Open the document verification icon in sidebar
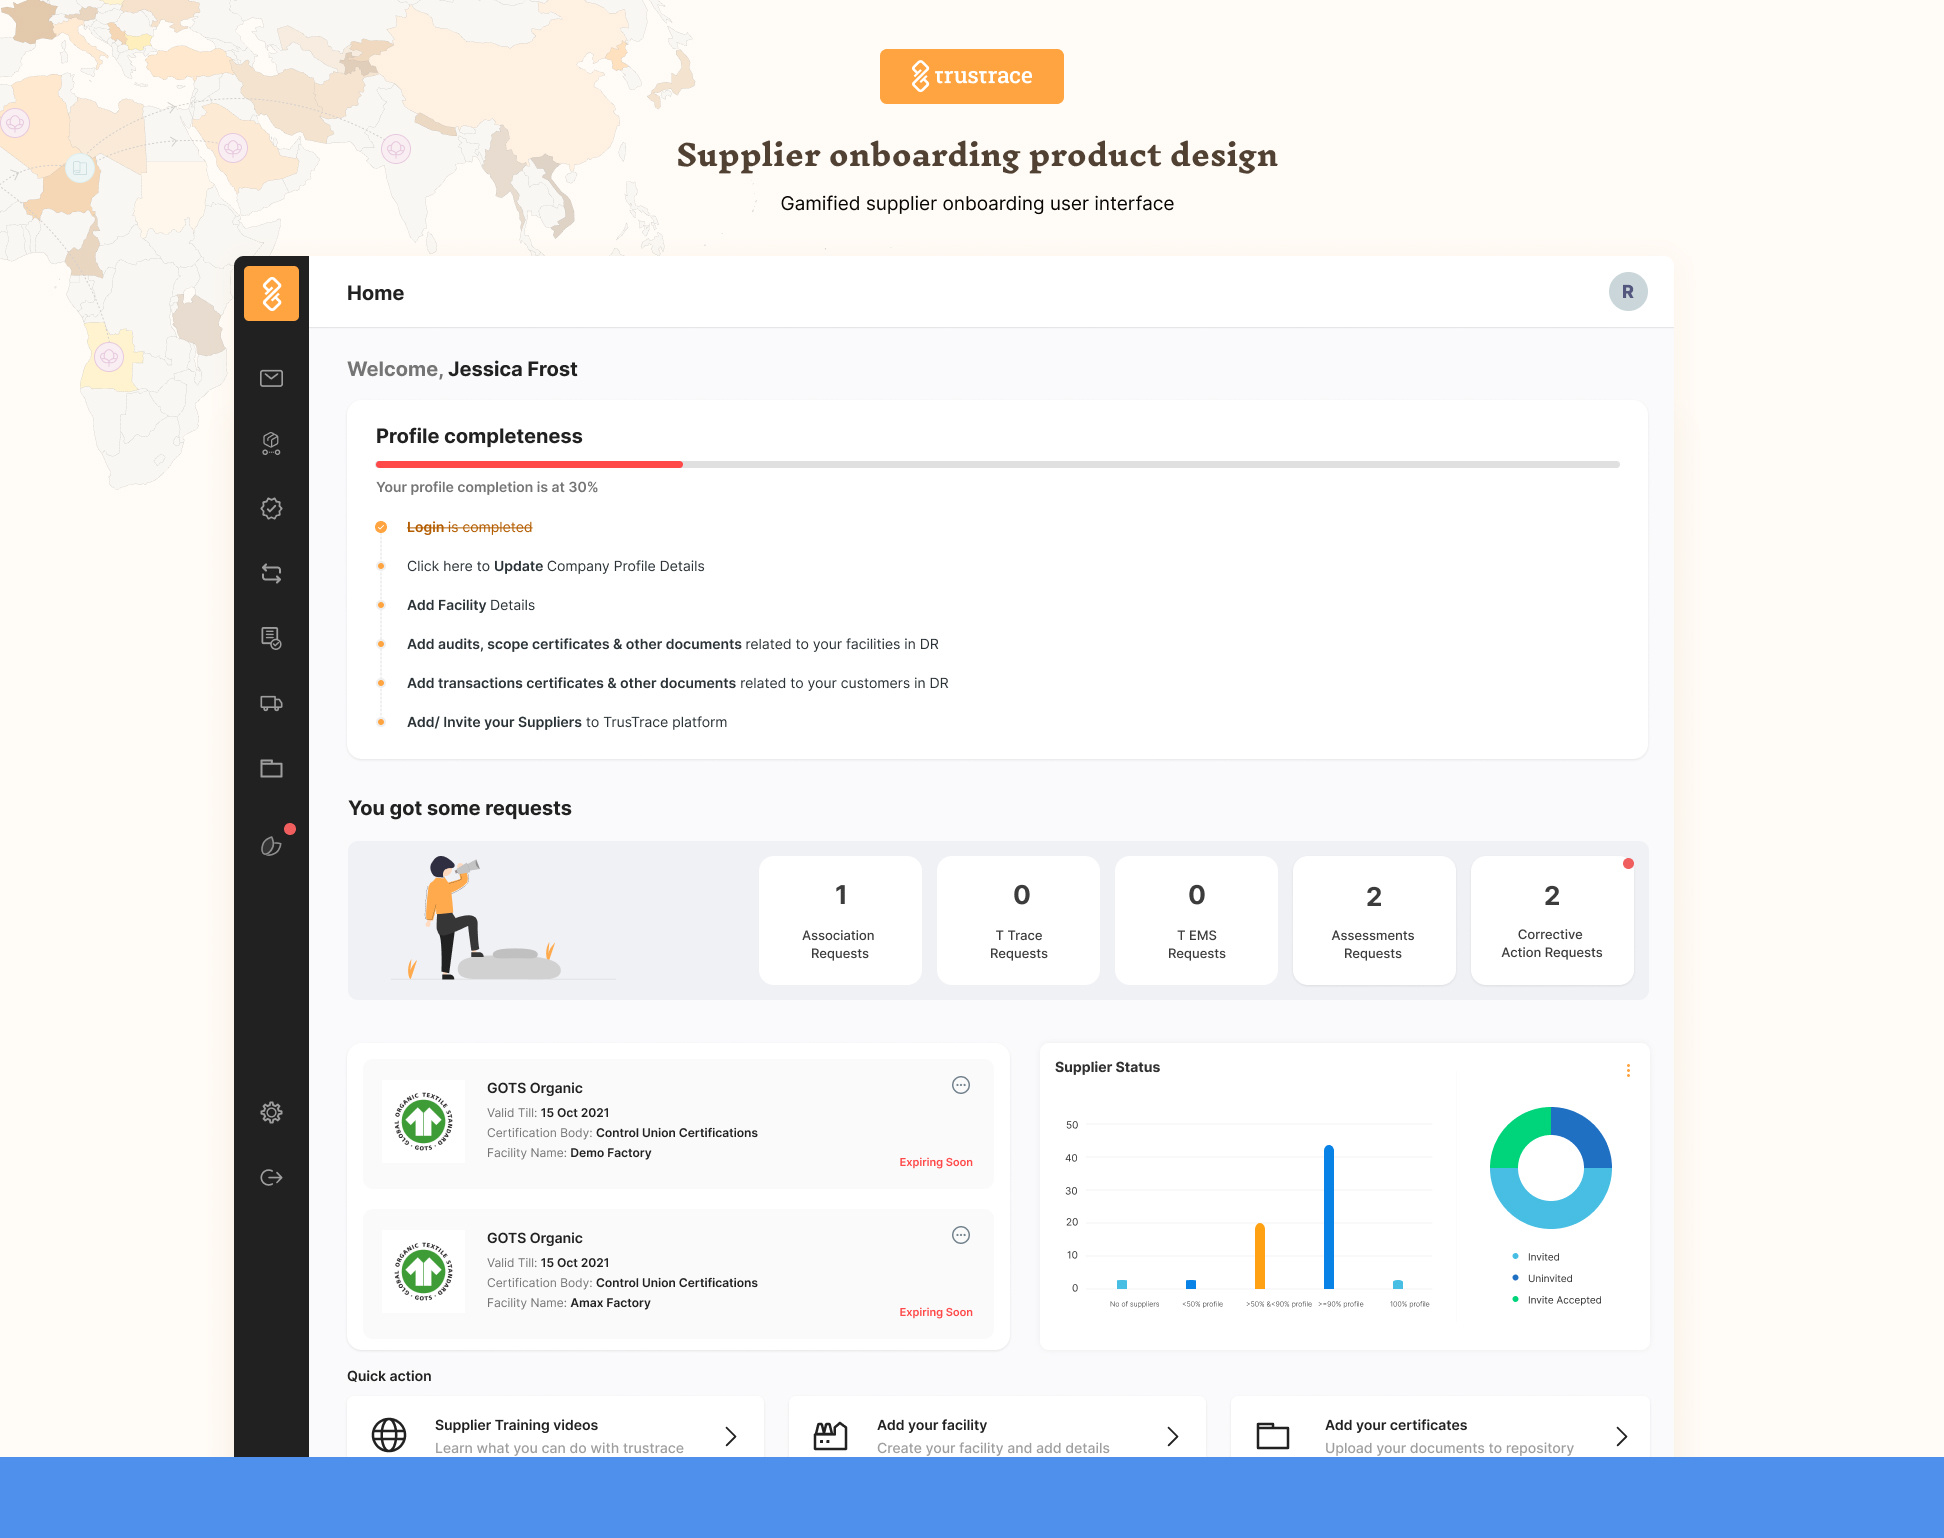This screenshot has width=1944, height=1538. click(x=271, y=638)
